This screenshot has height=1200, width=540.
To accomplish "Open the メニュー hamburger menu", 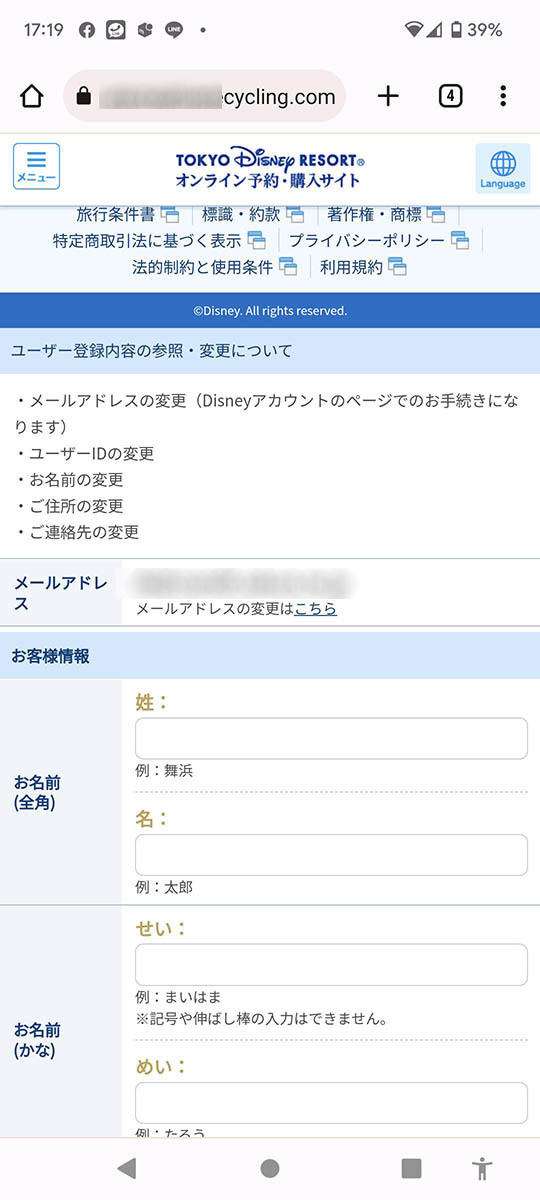I will coord(36,167).
